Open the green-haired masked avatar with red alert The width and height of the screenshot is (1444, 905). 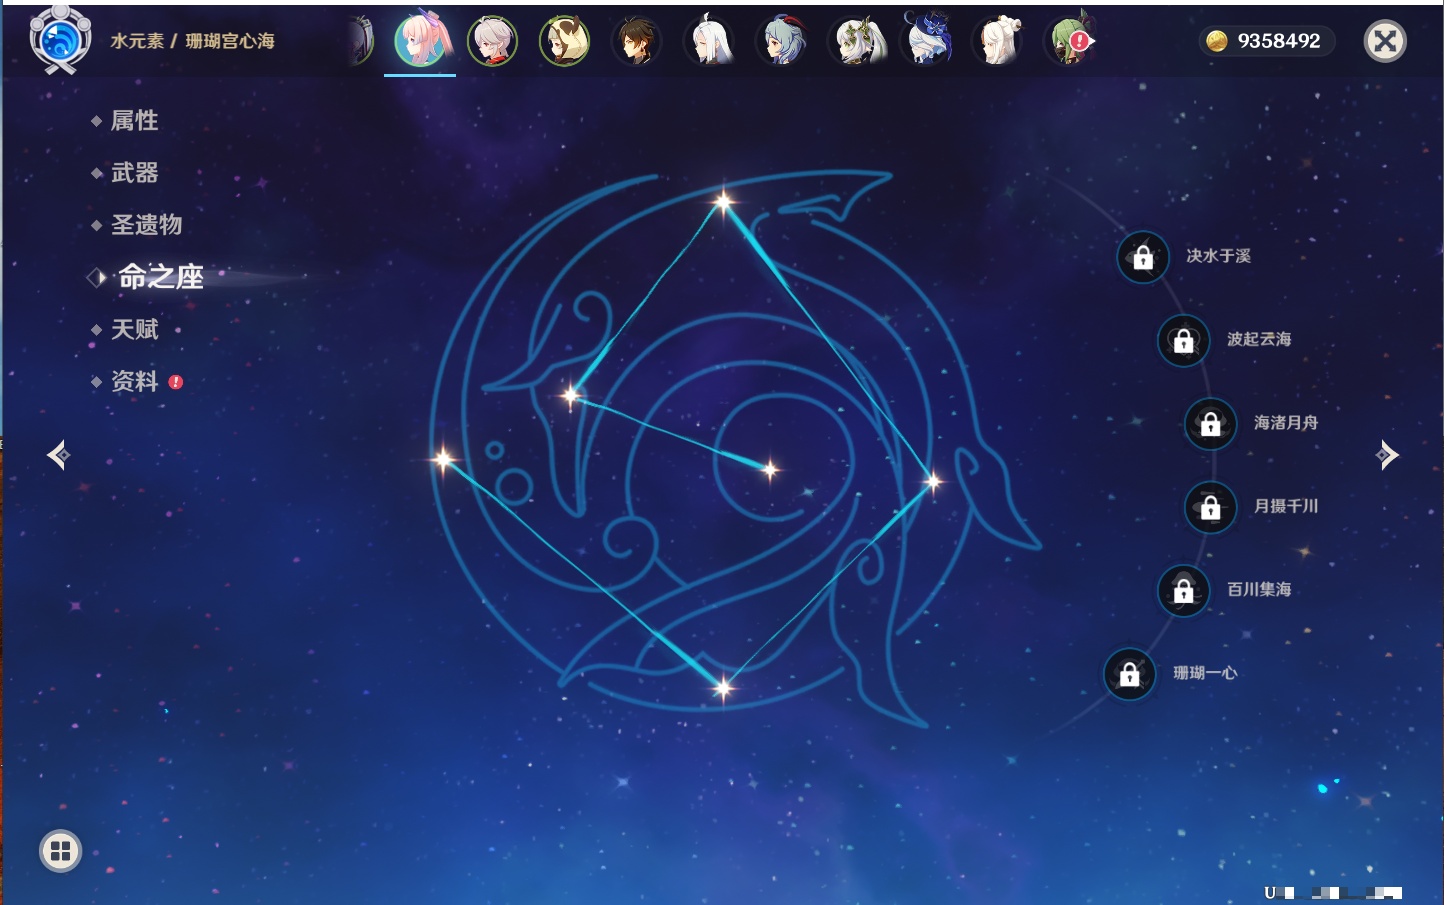(1070, 41)
